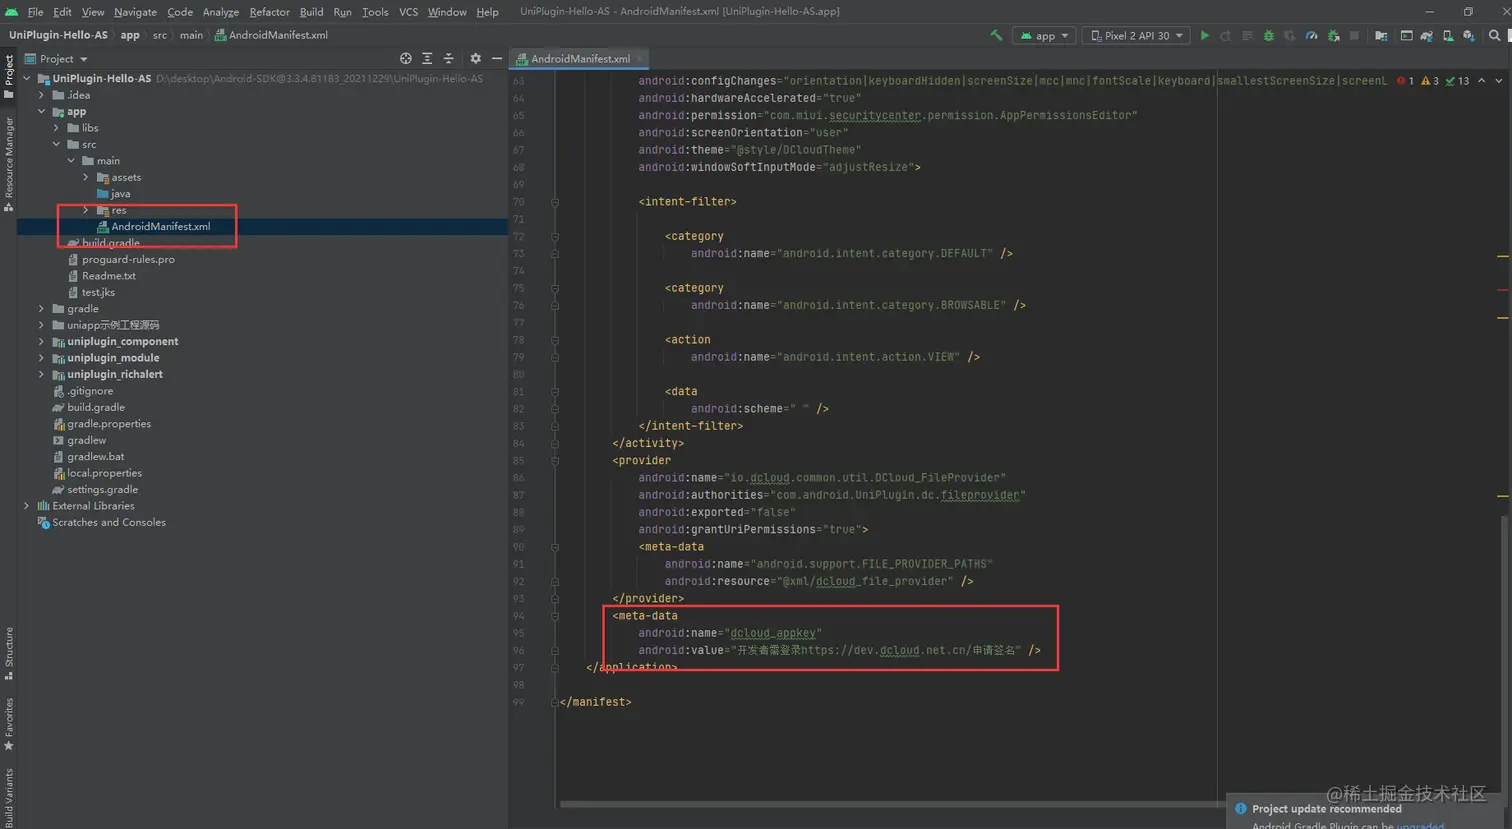
Task: Expand the uniplugin_component module
Action: [x=41, y=341]
